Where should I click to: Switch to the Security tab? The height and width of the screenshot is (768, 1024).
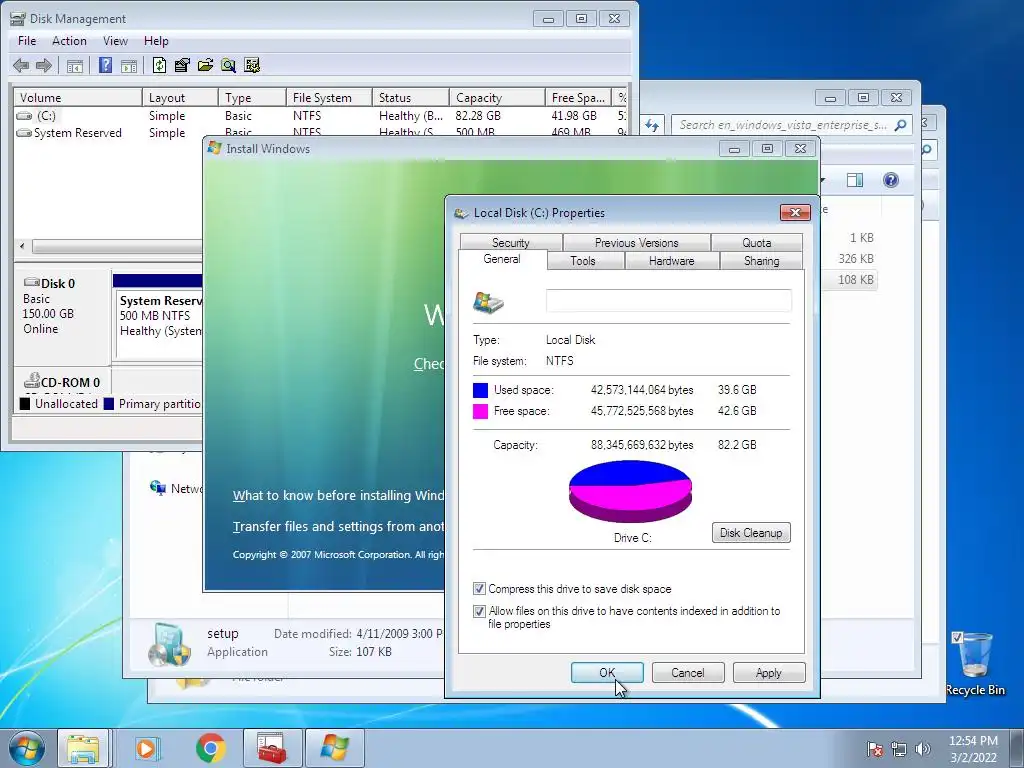click(511, 242)
